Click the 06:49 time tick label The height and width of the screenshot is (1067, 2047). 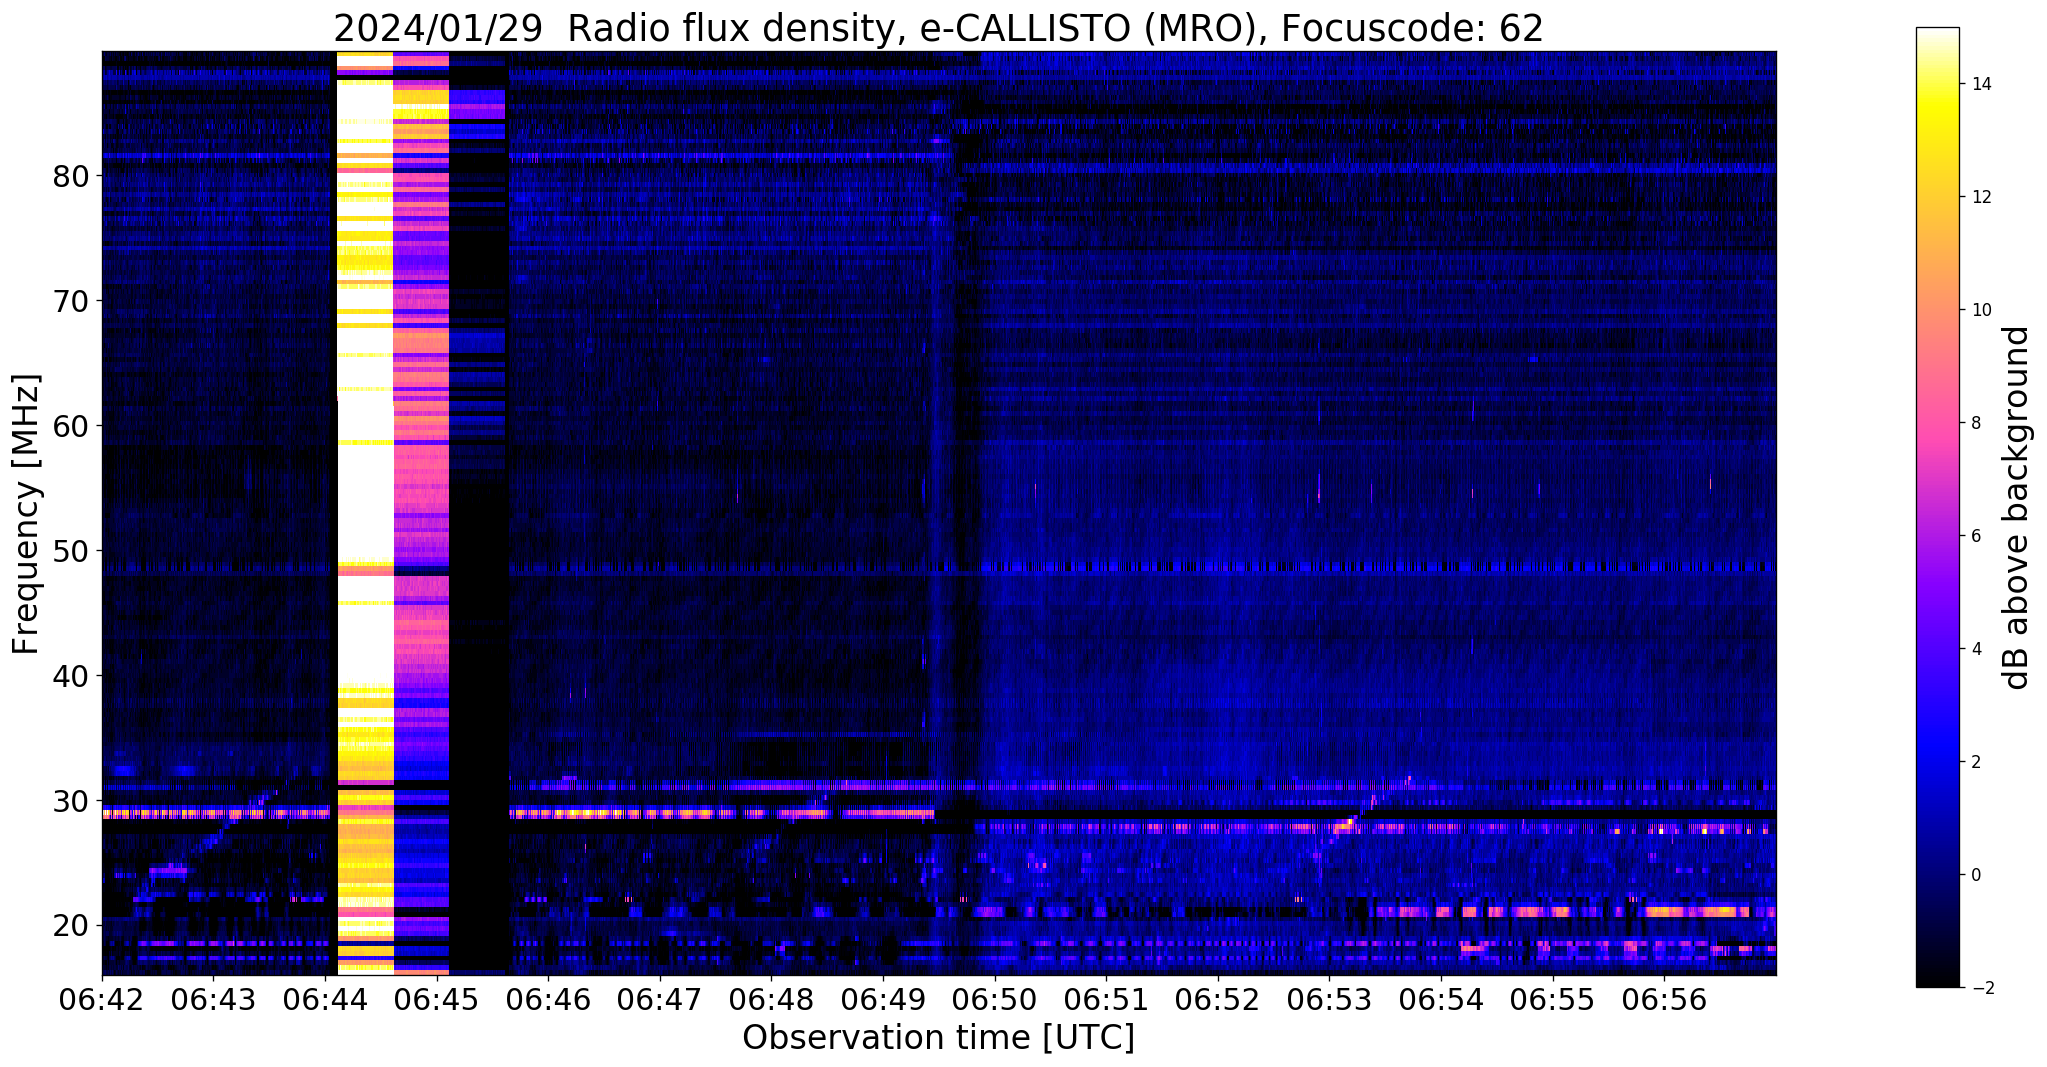pos(883,1000)
